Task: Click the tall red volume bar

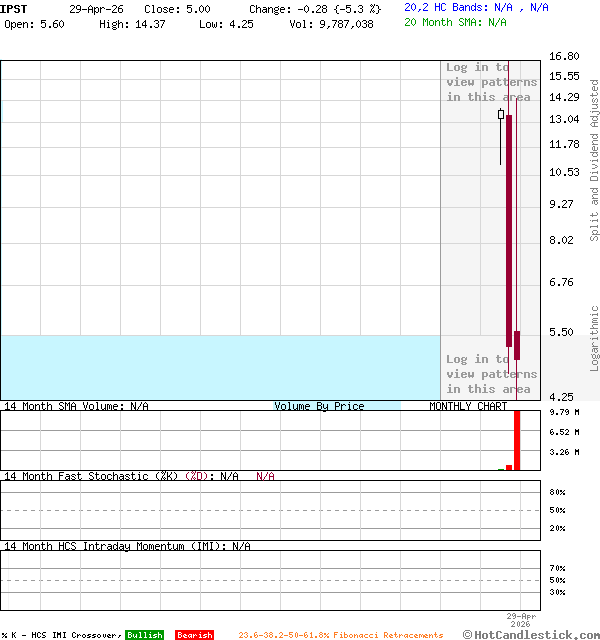Action: click(x=517, y=440)
